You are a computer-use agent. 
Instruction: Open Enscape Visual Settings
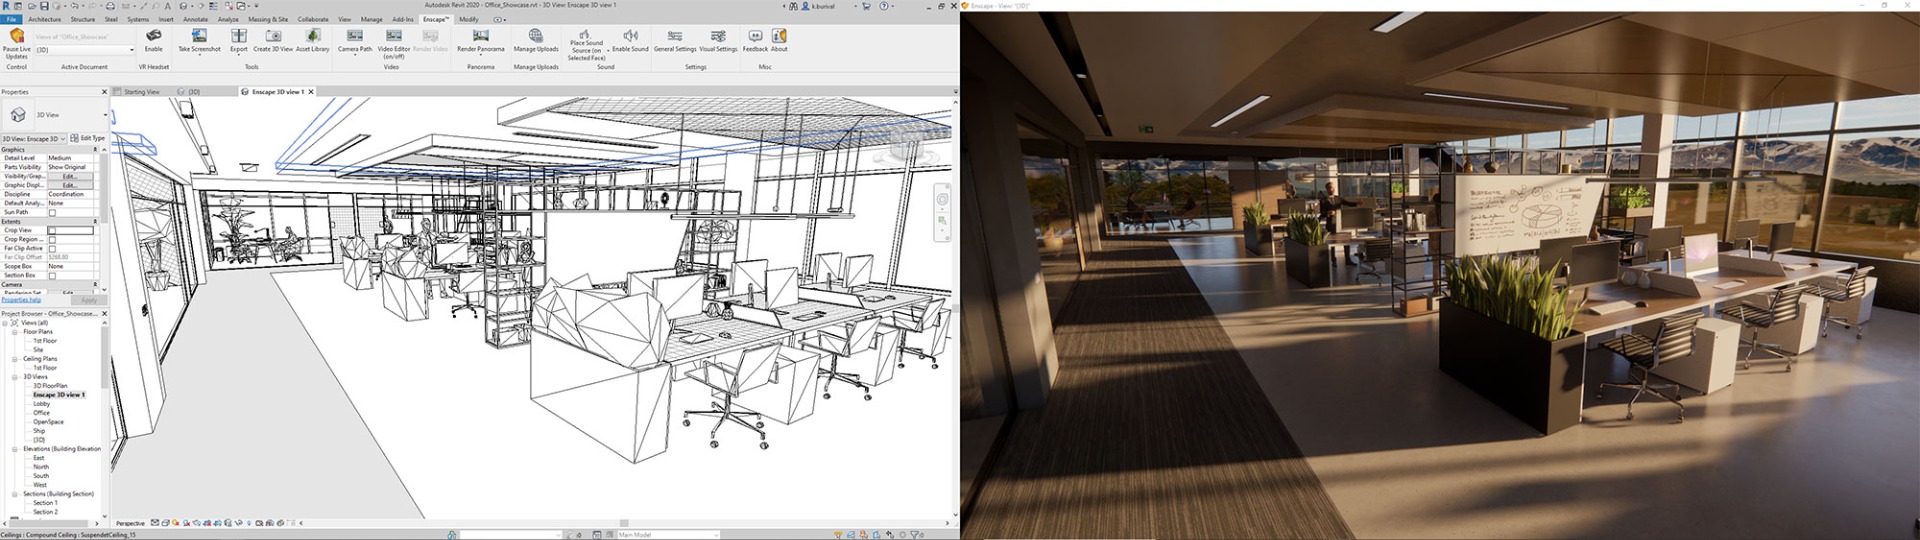[x=717, y=36]
